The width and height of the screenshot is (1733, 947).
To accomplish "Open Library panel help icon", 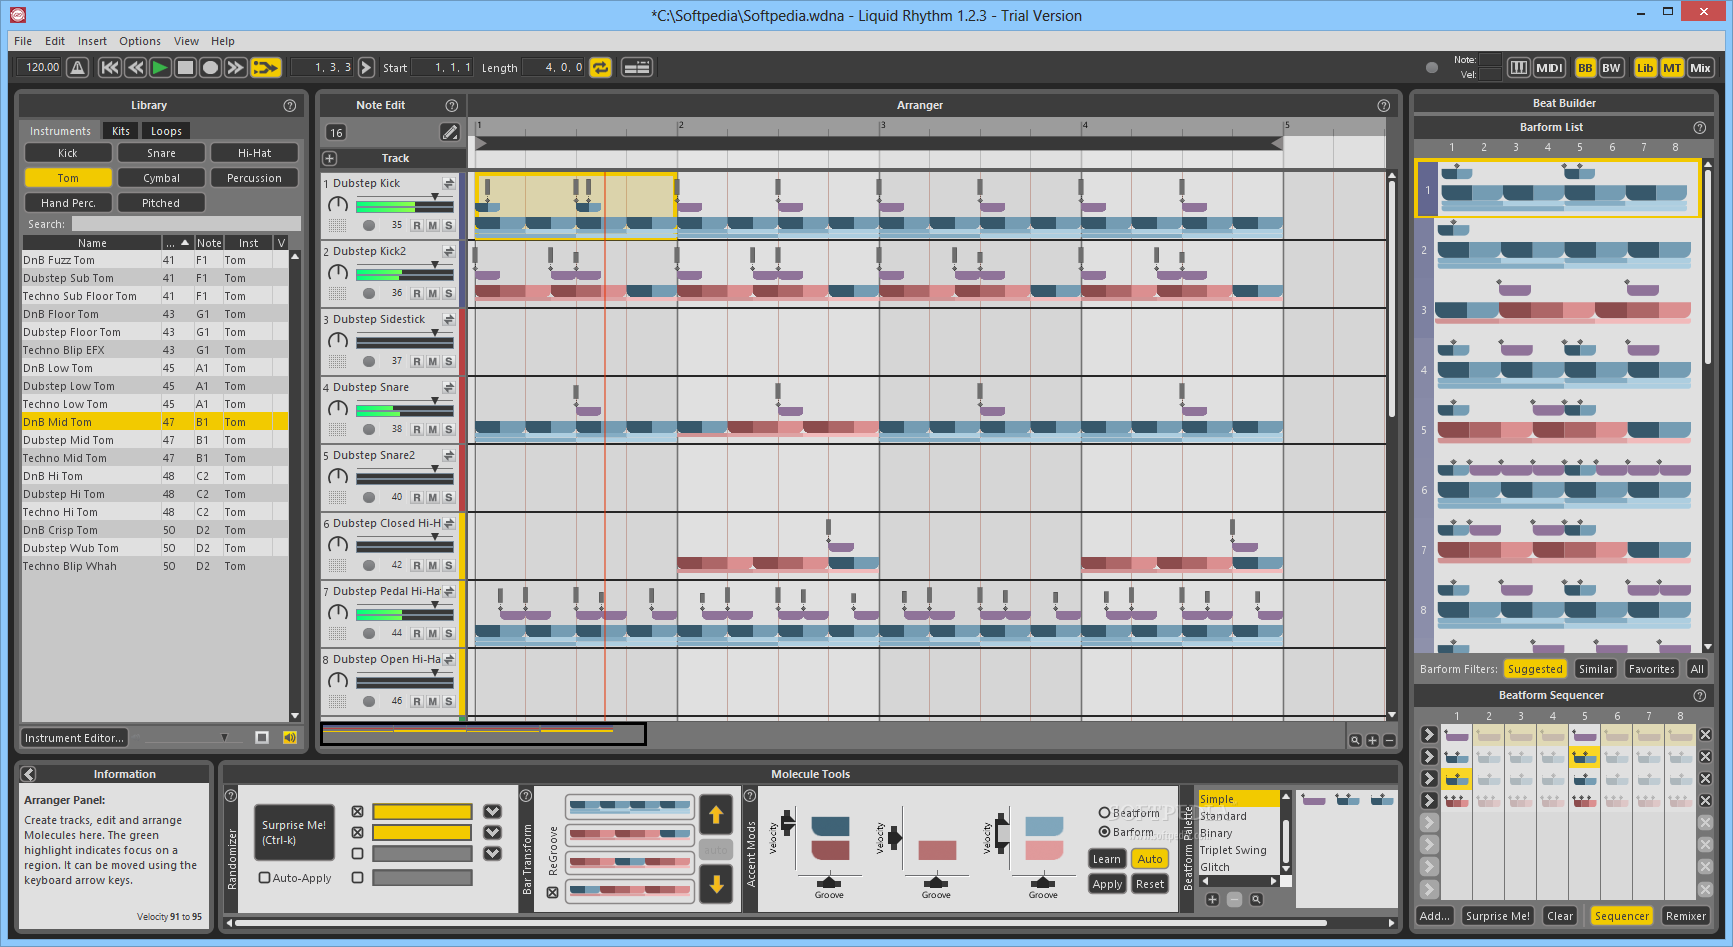I will tap(290, 105).
